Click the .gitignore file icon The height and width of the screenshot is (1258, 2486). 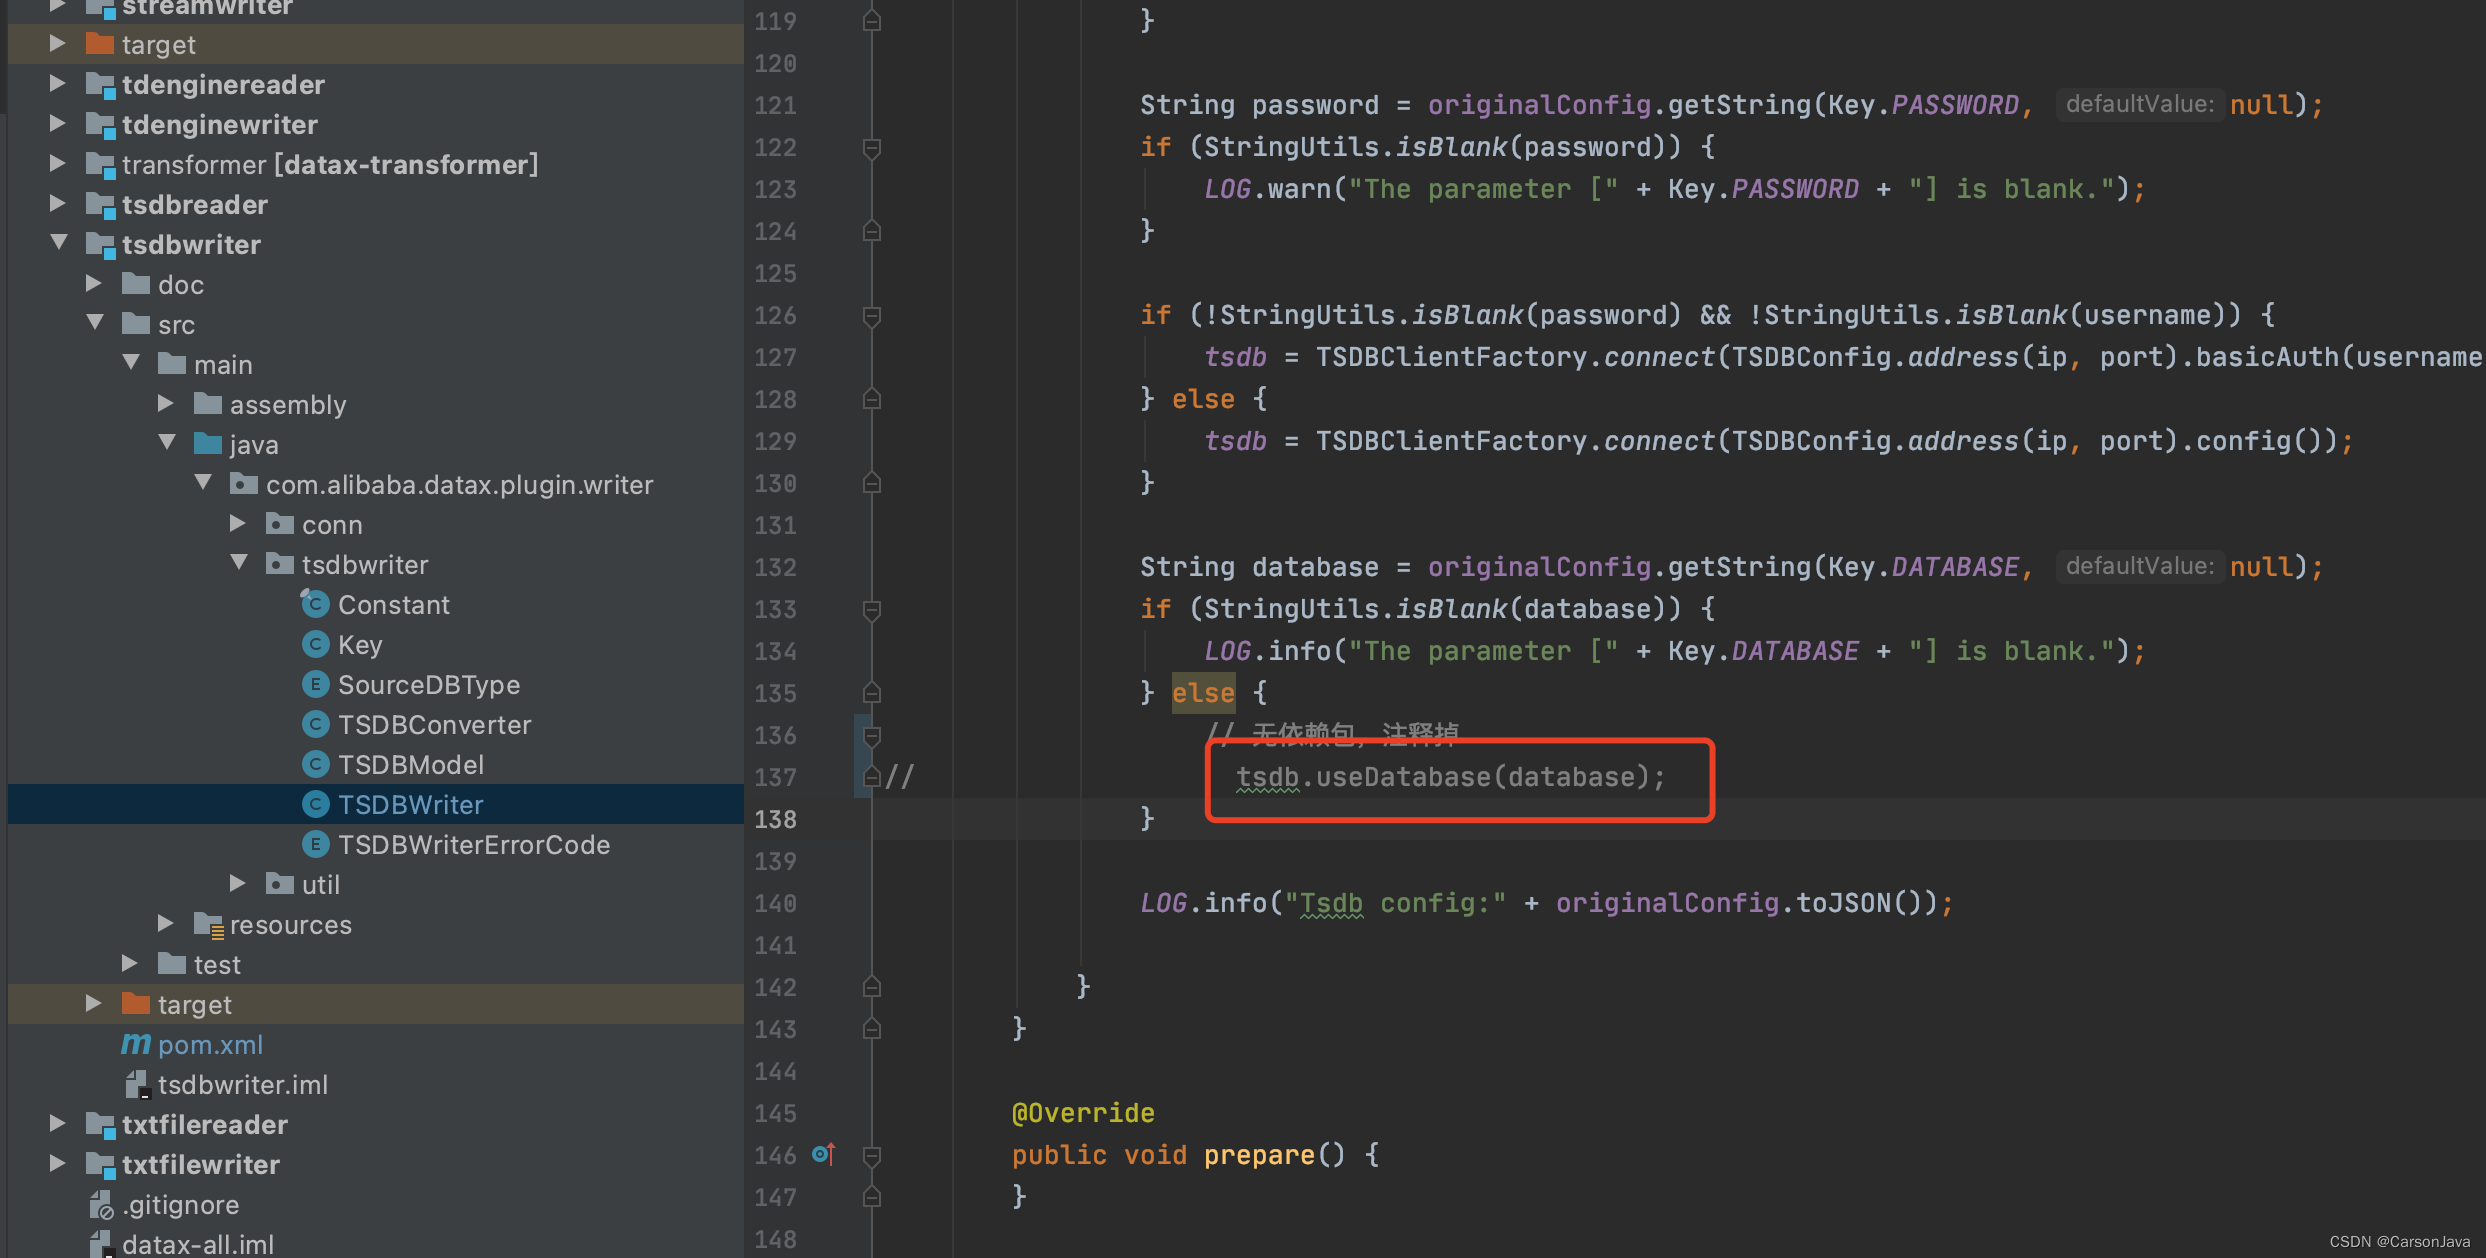tap(101, 1205)
